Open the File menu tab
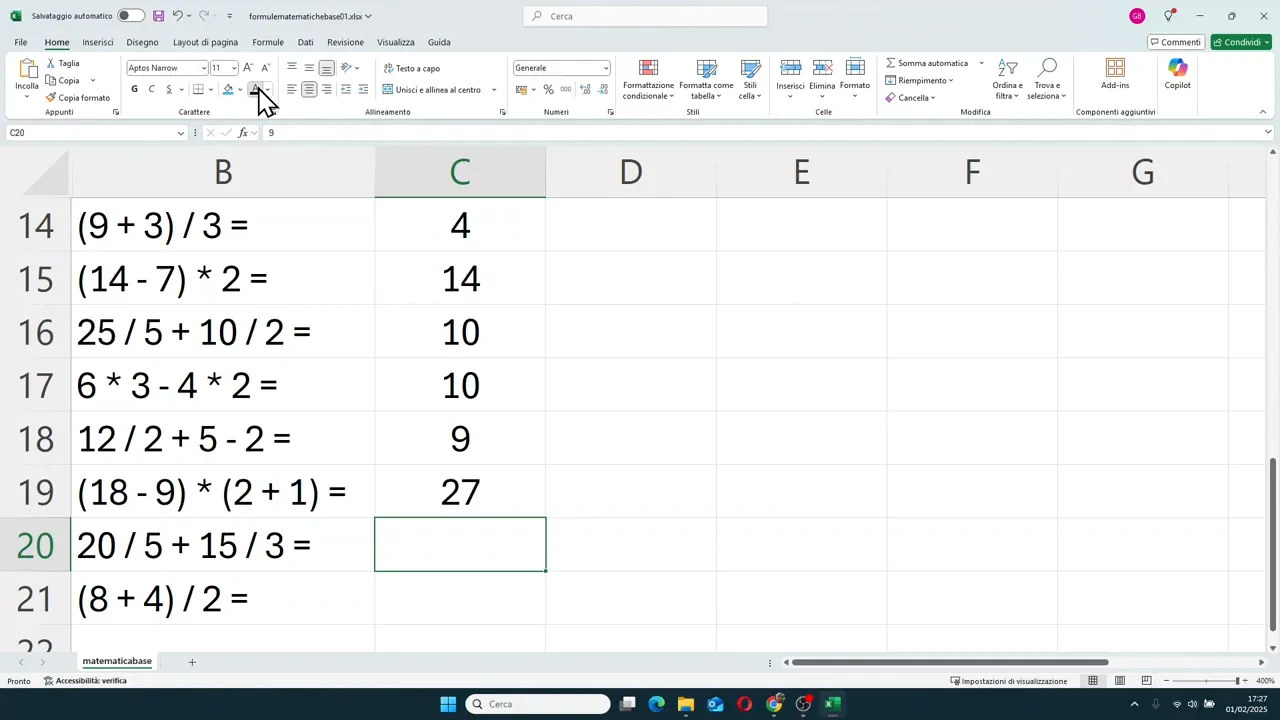The image size is (1280, 720). (x=21, y=42)
